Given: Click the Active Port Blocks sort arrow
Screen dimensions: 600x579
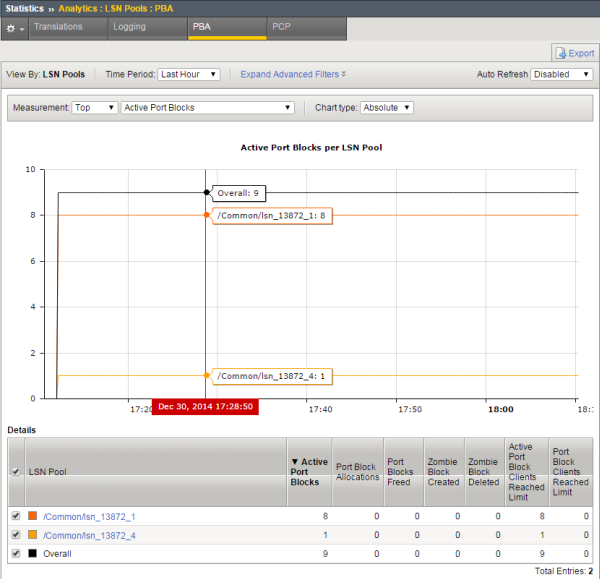Looking at the screenshot, I should click(x=293, y=462).
